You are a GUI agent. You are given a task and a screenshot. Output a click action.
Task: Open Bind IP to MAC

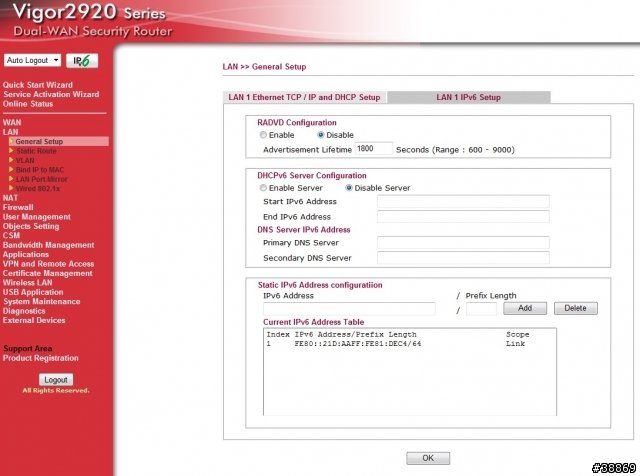click(40, 170)
